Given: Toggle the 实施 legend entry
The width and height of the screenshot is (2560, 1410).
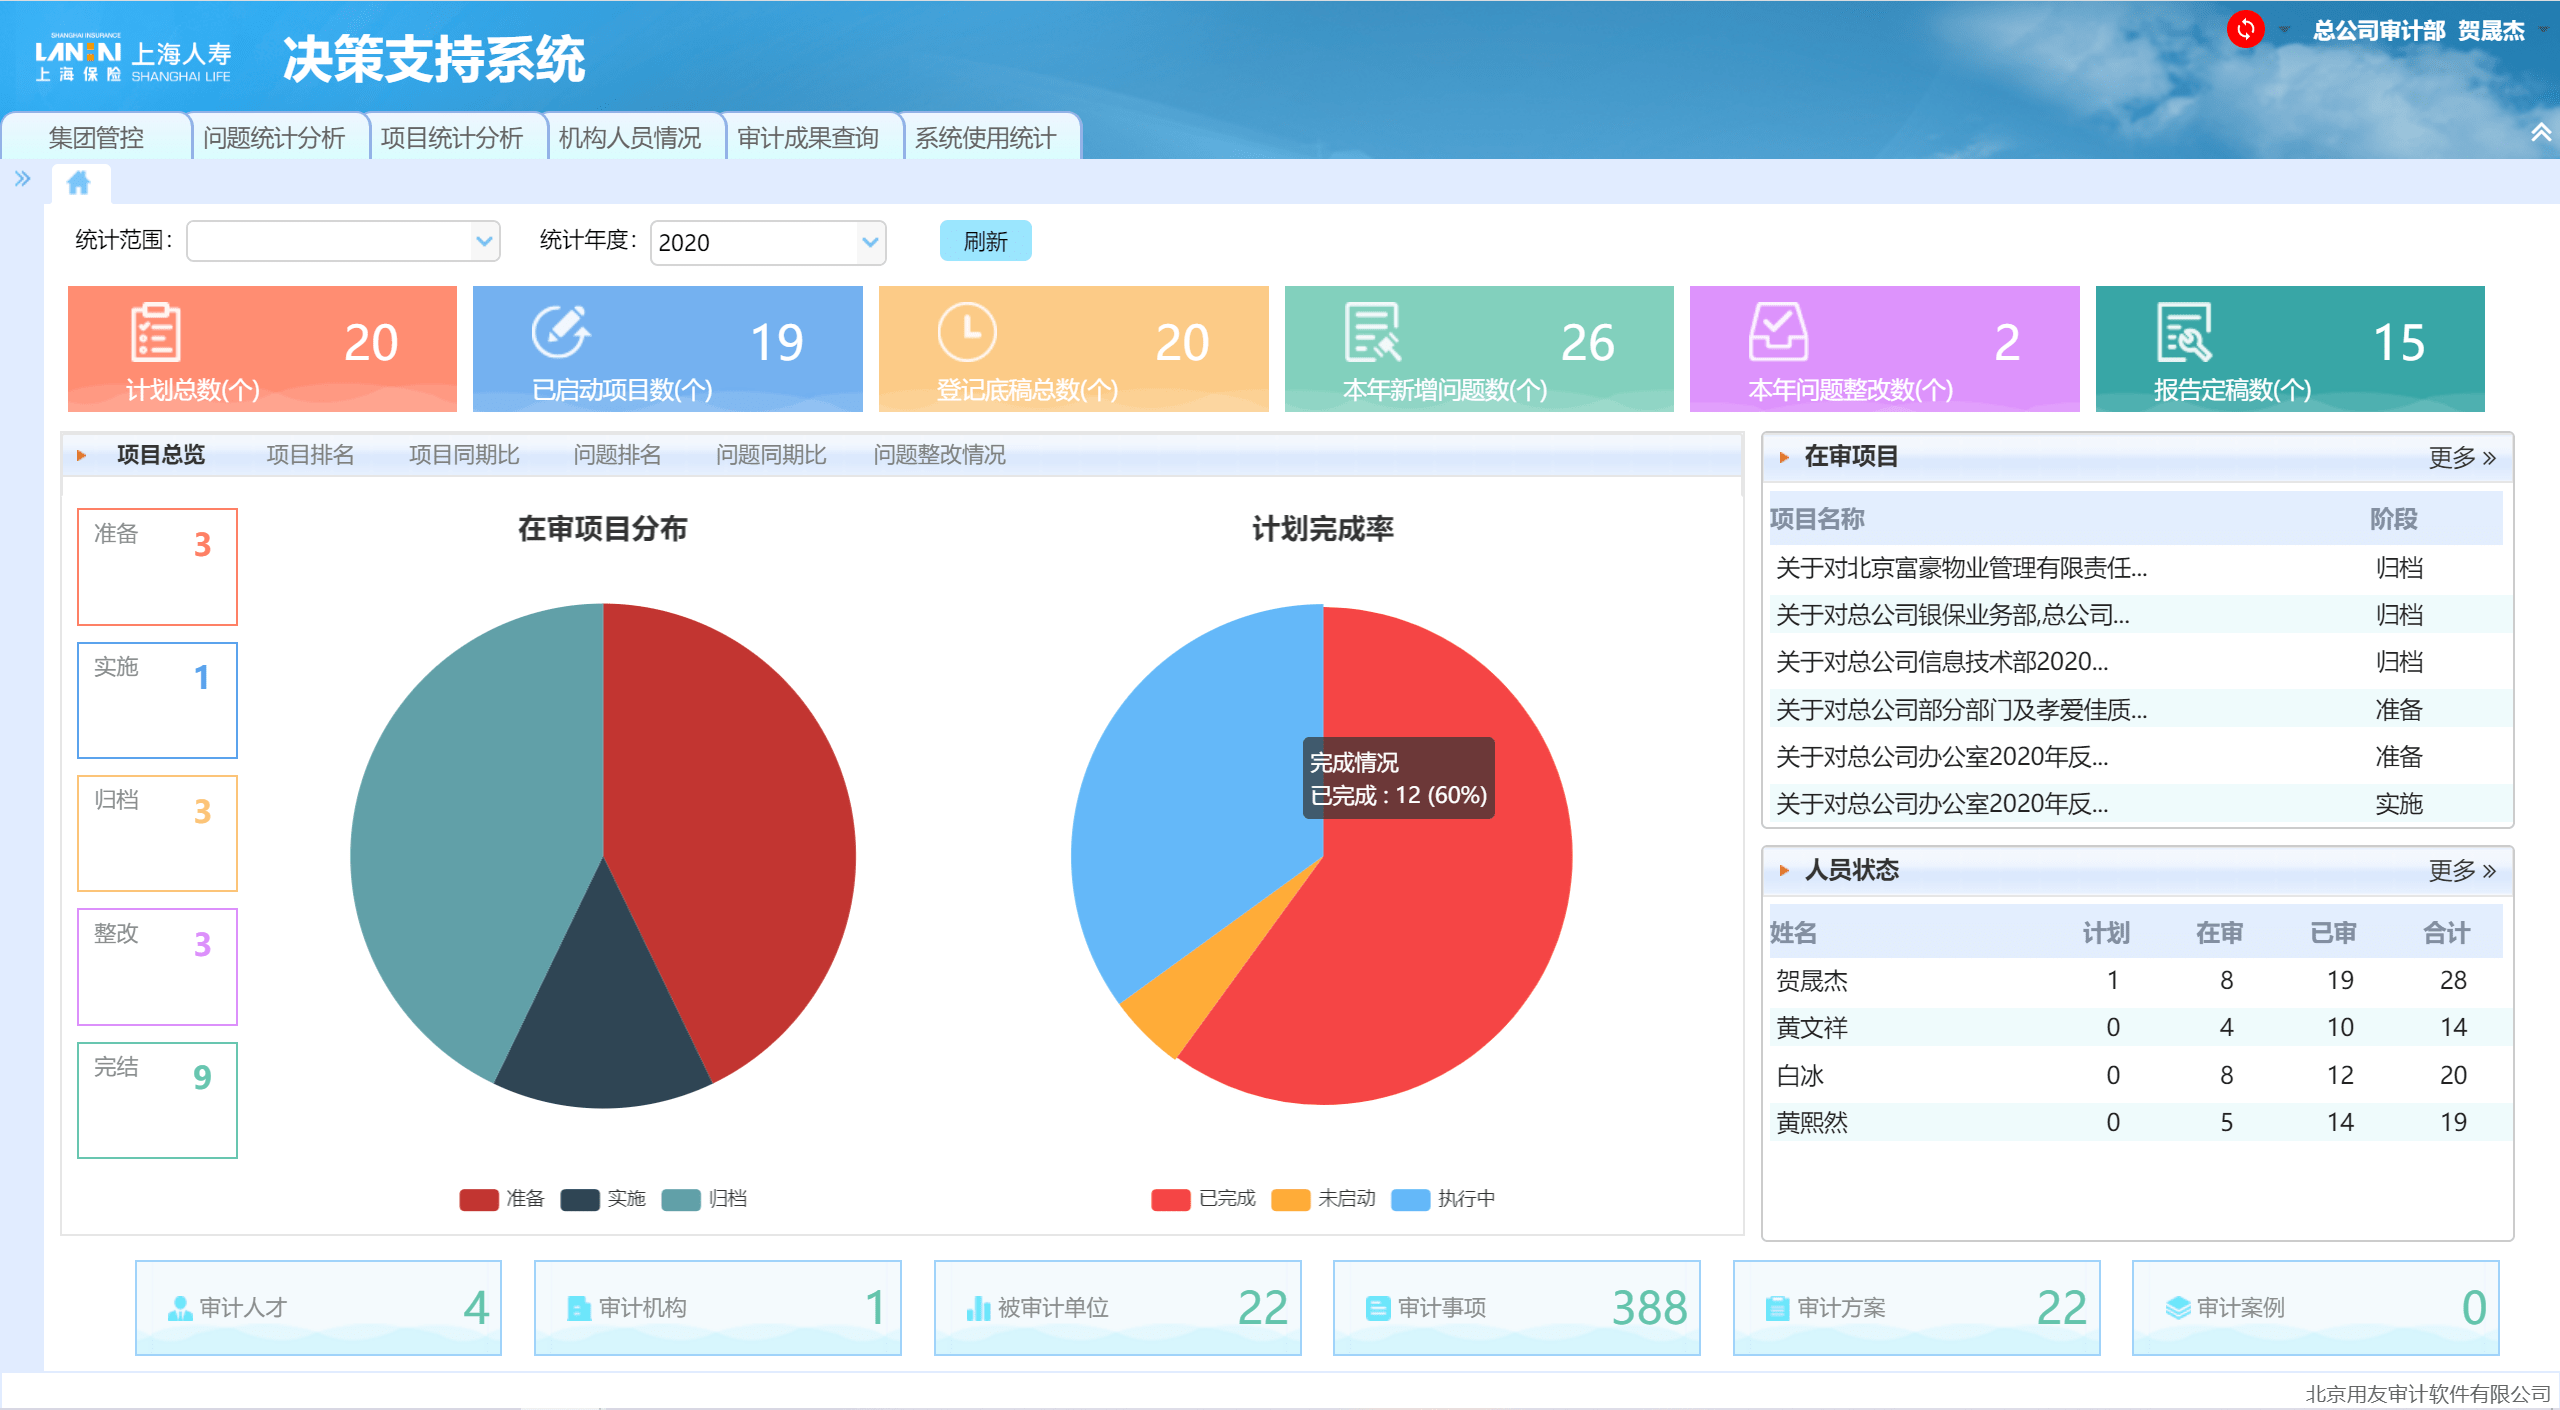Looking at the screenshot, I should [x=603, y=1198].
